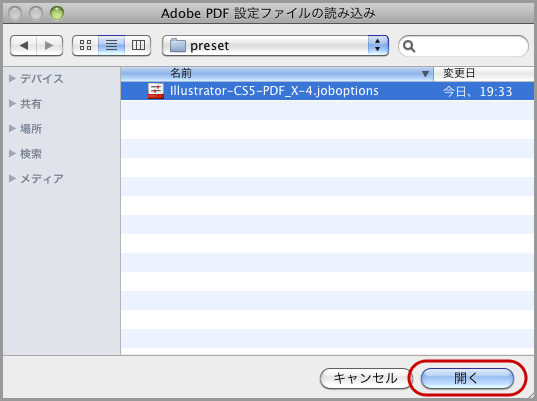The width and height of the screenshot is (537, 401).
Task: Open the preset folder path dropdown
Action: [275, 45]
